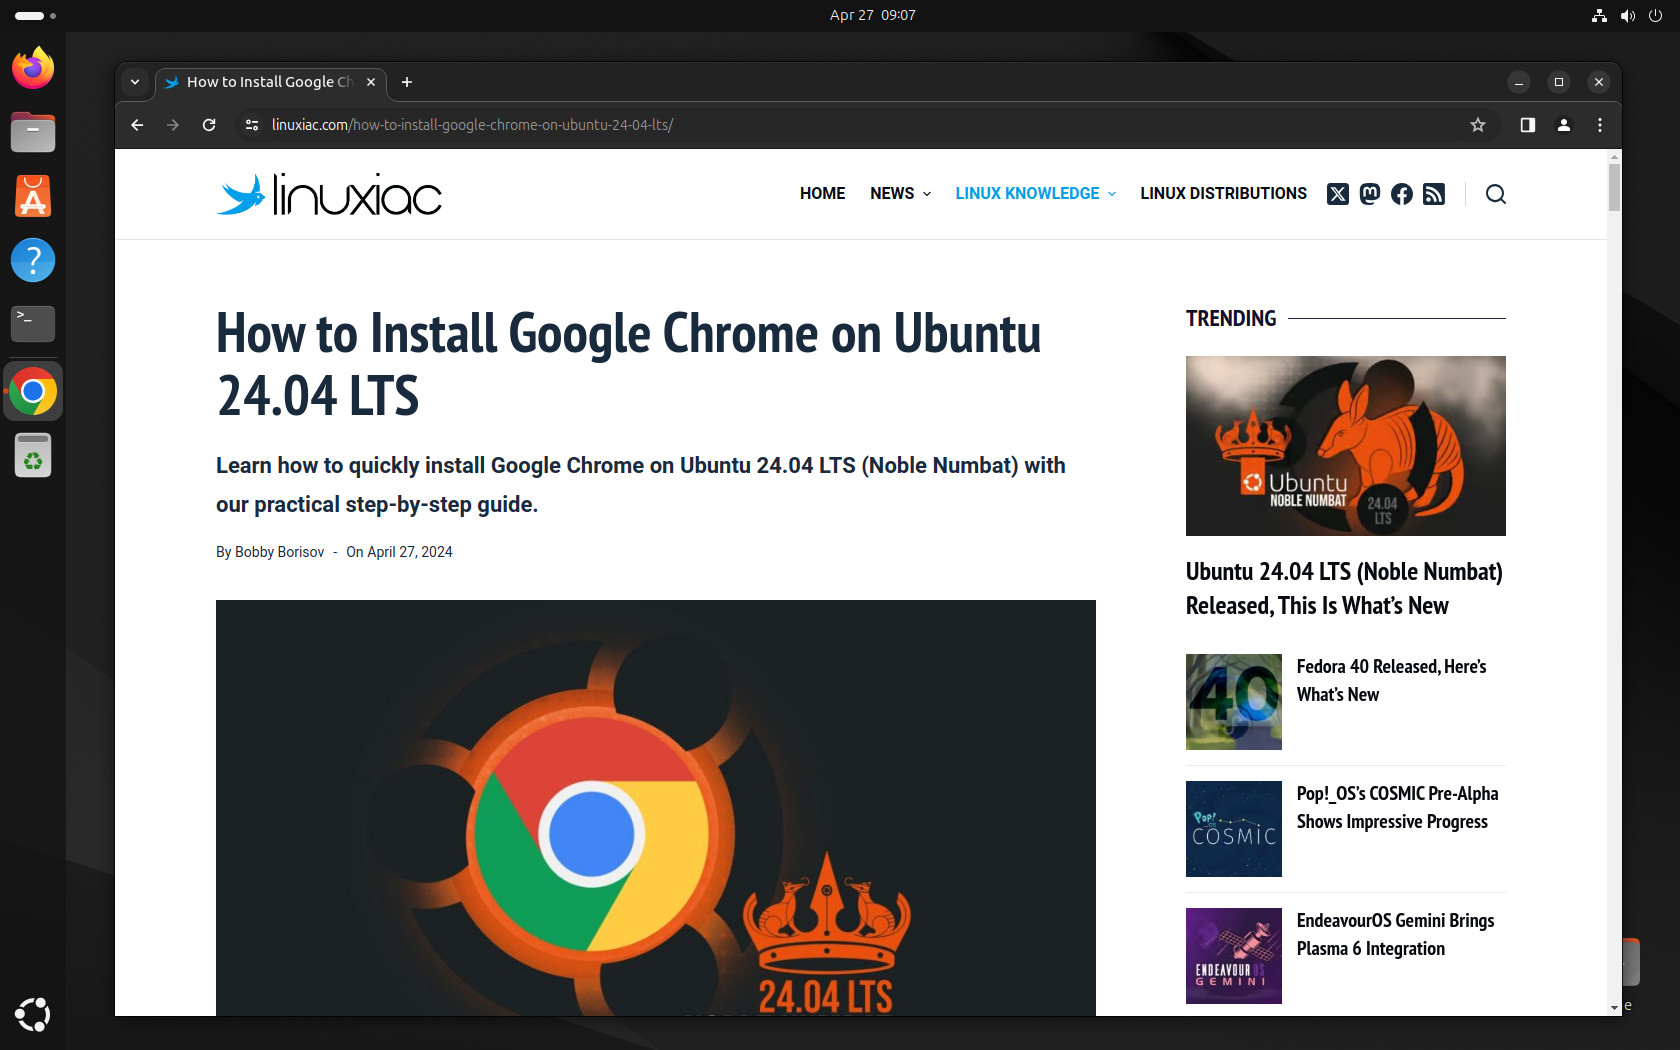Open the power menu icon in top bar

(x=1655, y=15)
